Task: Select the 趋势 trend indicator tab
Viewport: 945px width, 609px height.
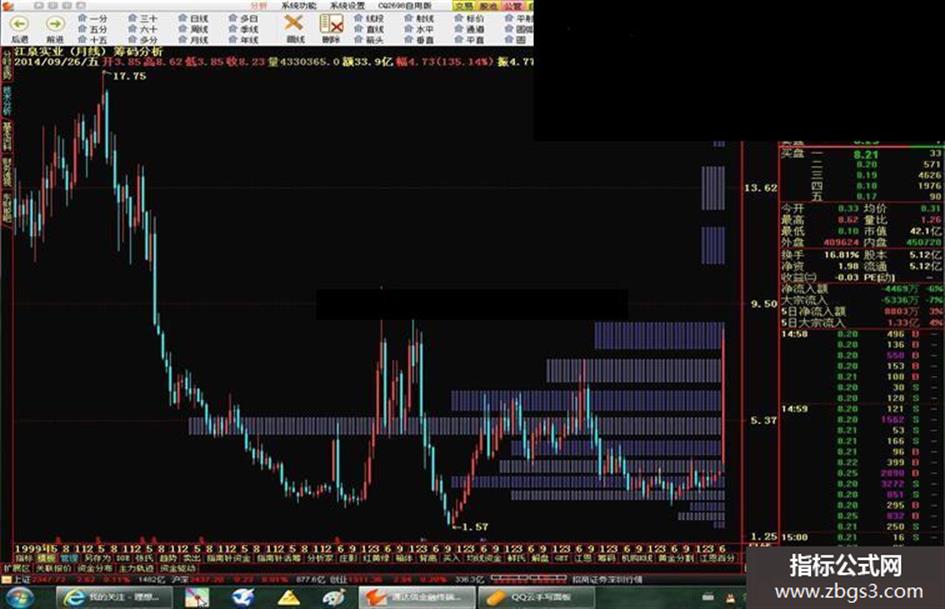Action: (x=168, y=558)
